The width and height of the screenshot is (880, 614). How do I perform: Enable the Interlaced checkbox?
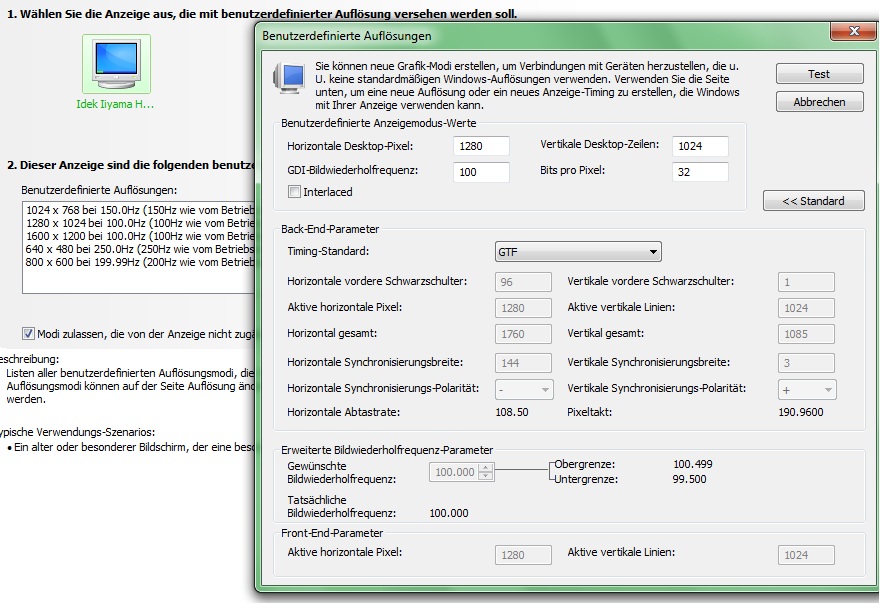pyautogui.click(x=294, y=192)
